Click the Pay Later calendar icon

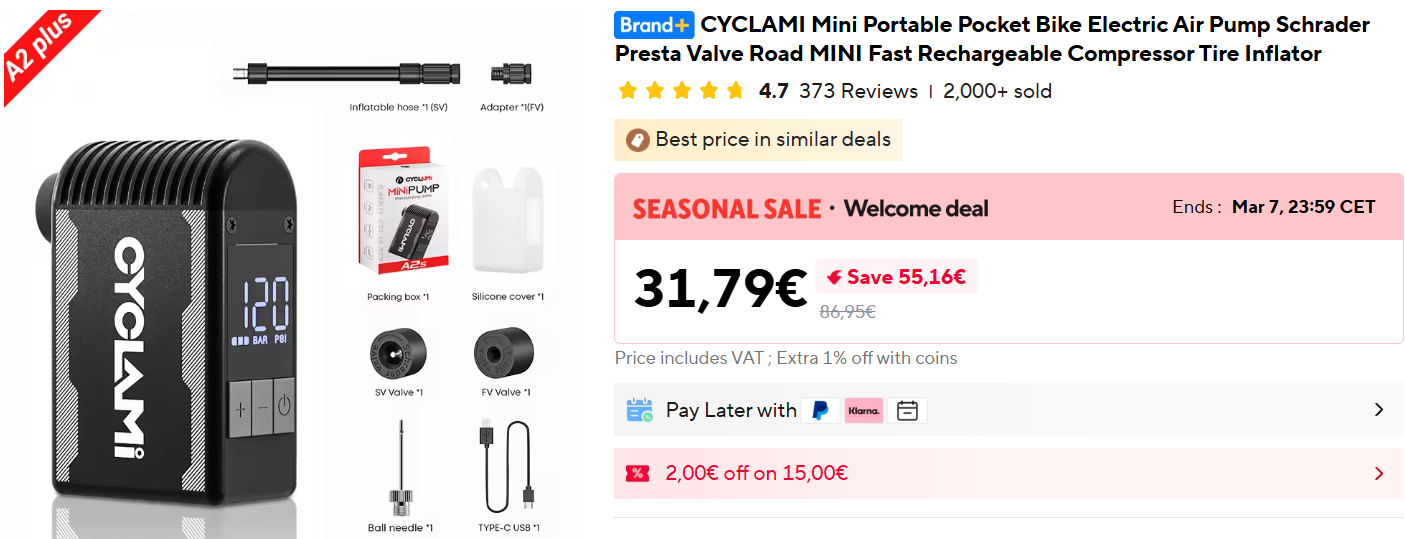639,410
